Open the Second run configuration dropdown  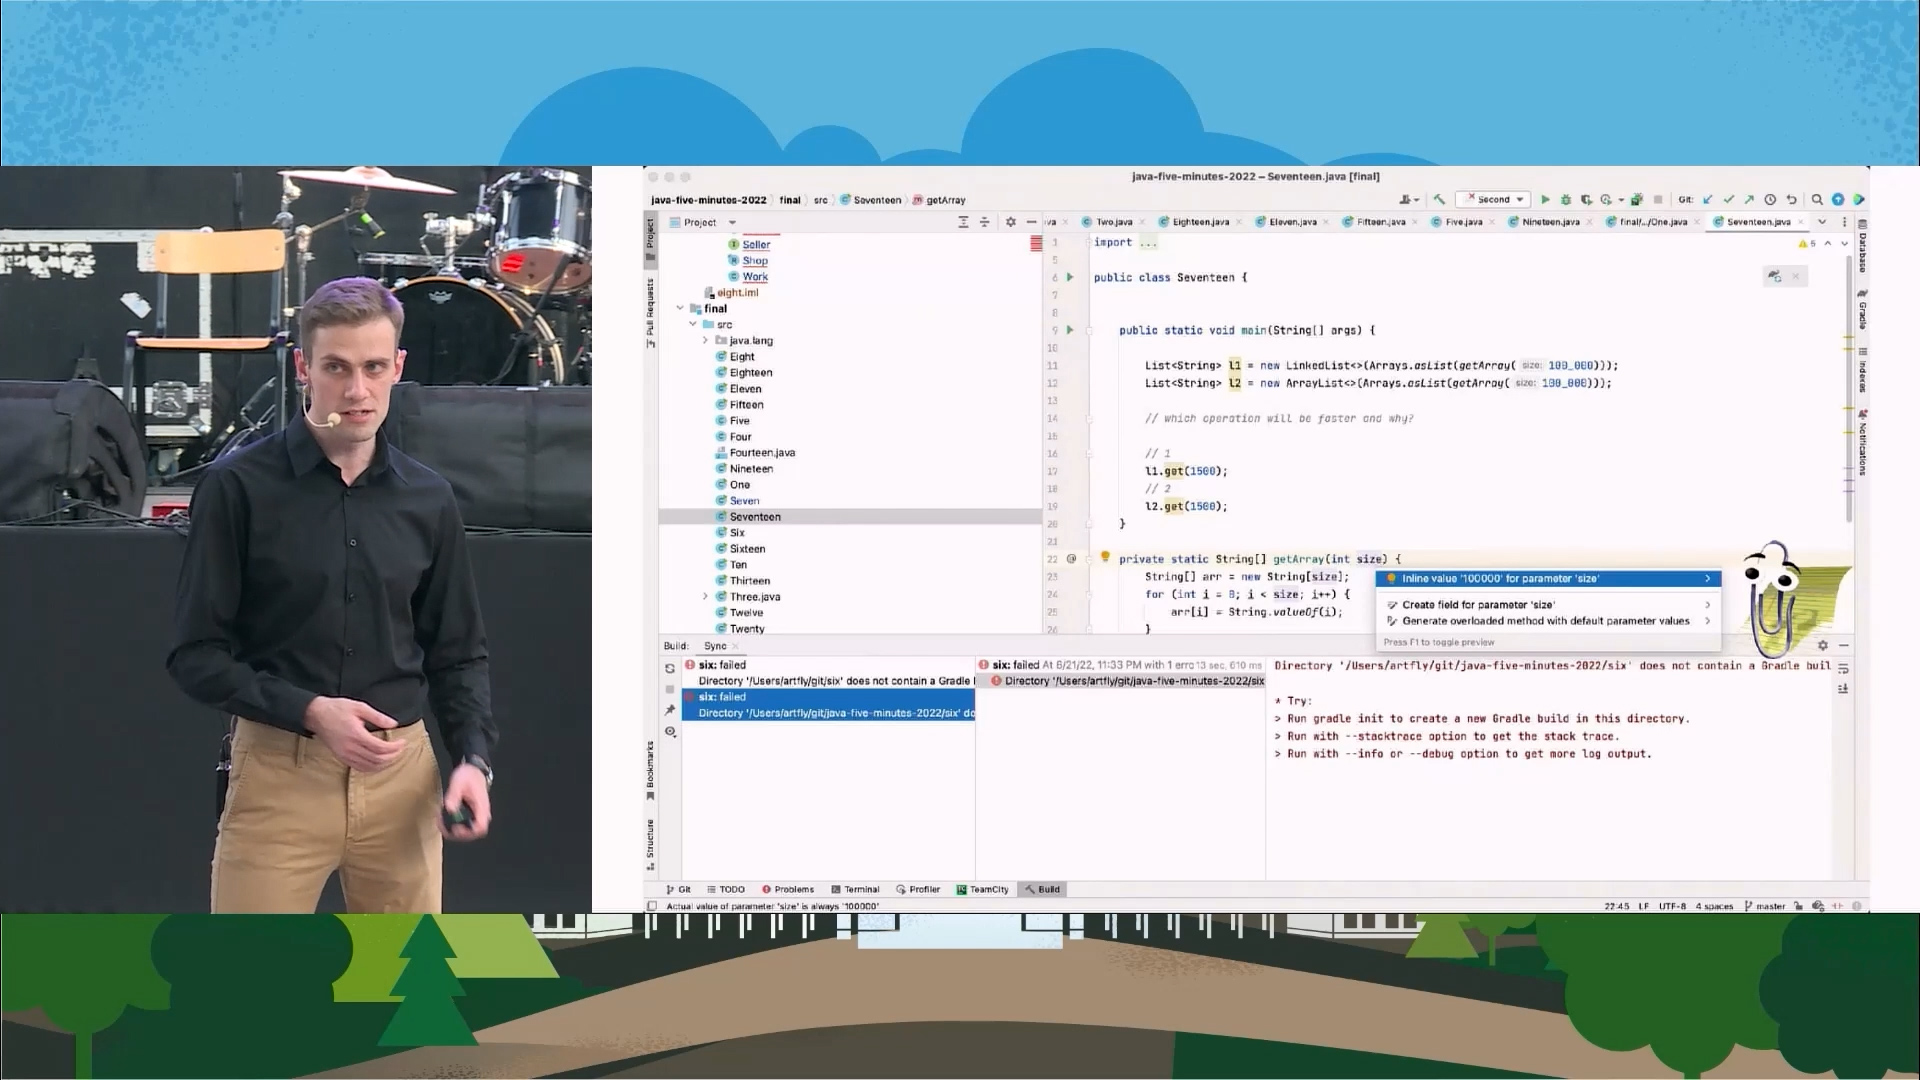(x=1493, y=200)
